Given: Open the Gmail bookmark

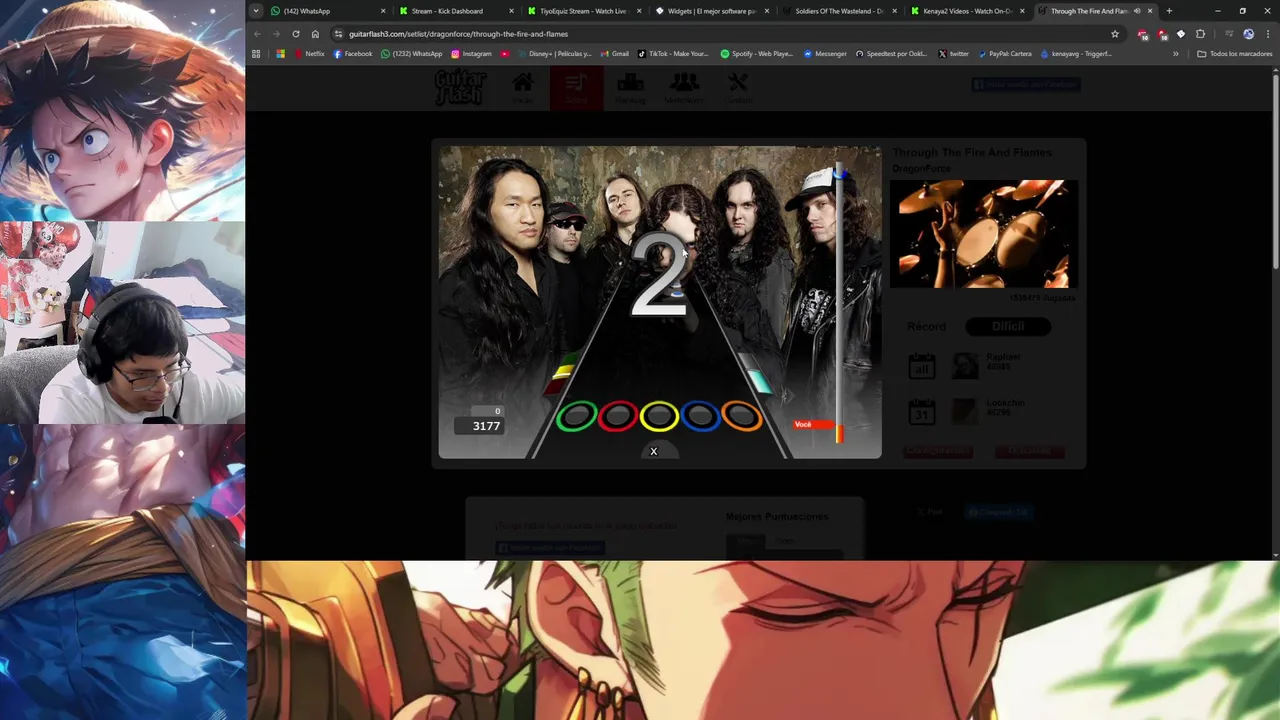Looking at the screenshot, I should (x=615, y=54).
